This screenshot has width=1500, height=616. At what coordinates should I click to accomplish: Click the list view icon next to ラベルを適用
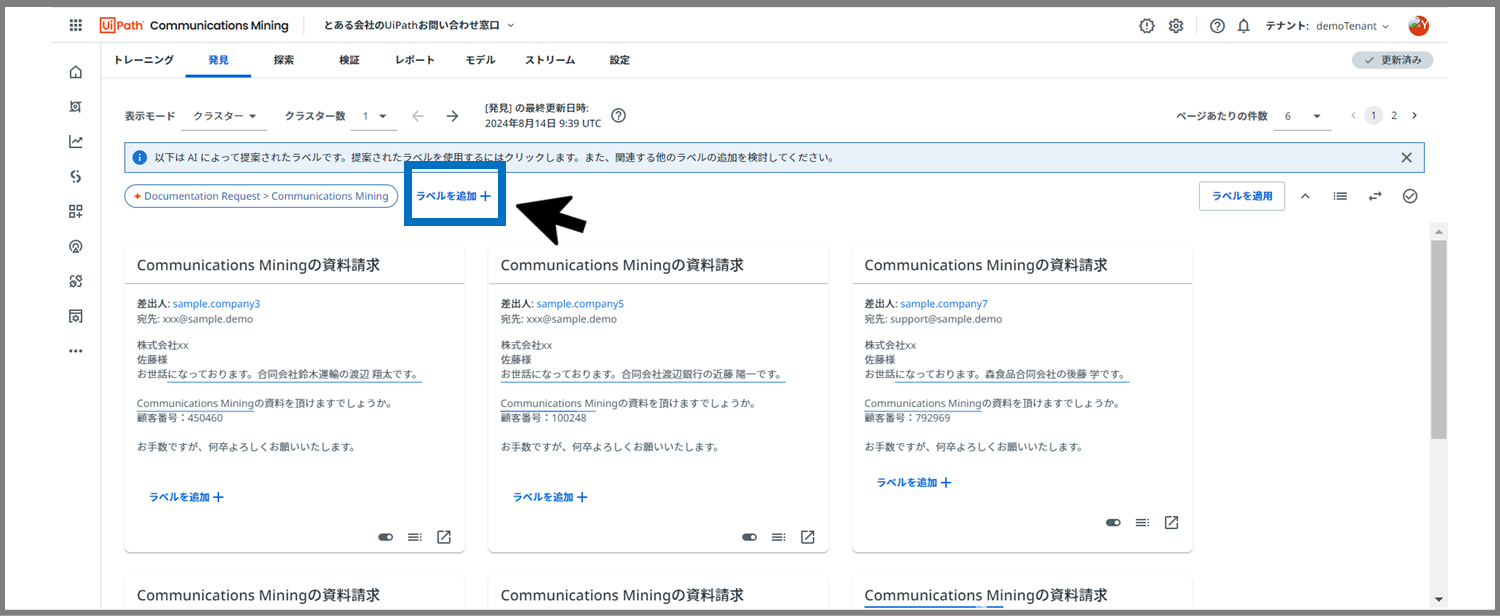tap(1340, 196)
